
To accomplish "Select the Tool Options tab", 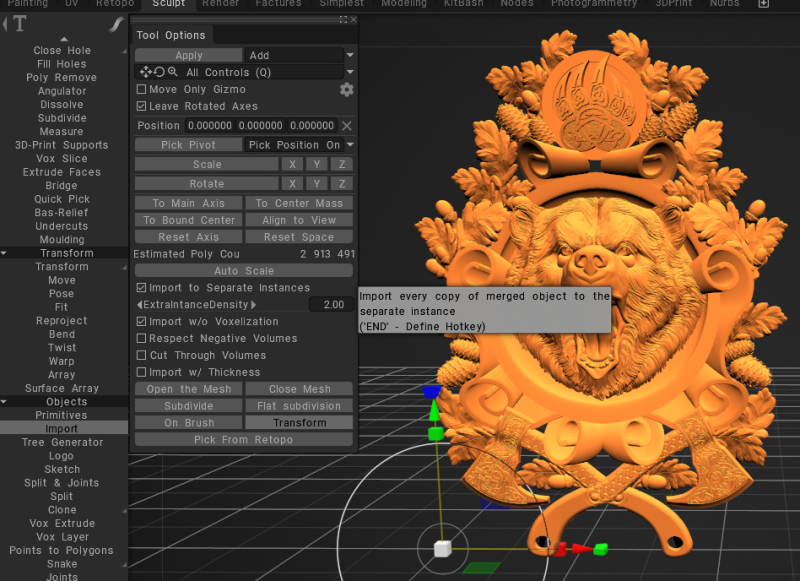I will 171,35.
